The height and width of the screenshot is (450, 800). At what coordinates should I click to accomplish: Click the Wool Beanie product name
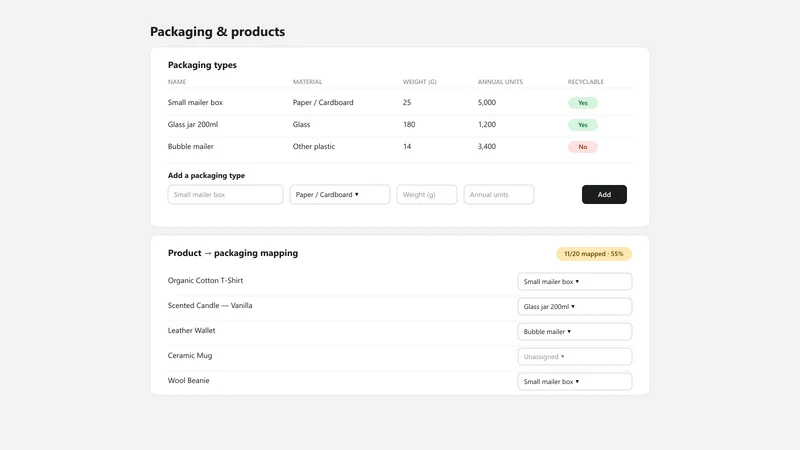point(189,381)
